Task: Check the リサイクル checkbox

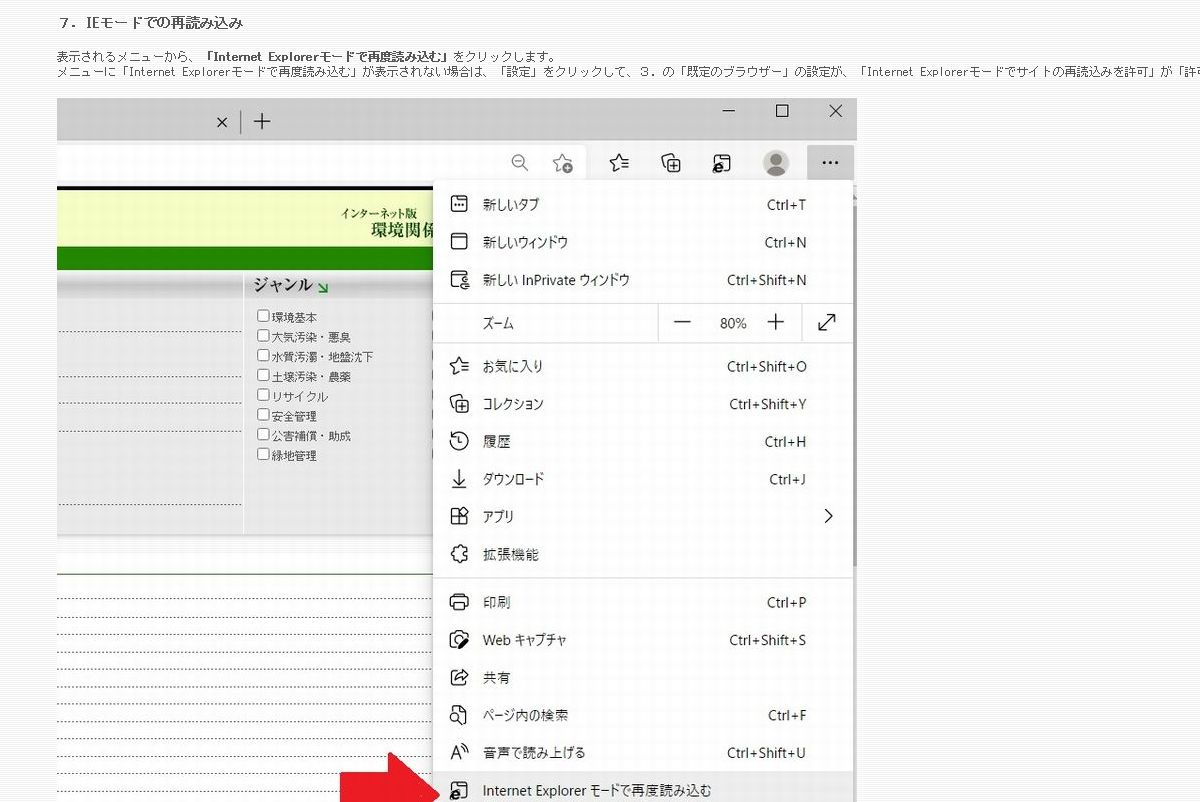Action: (x=263, y=395)
